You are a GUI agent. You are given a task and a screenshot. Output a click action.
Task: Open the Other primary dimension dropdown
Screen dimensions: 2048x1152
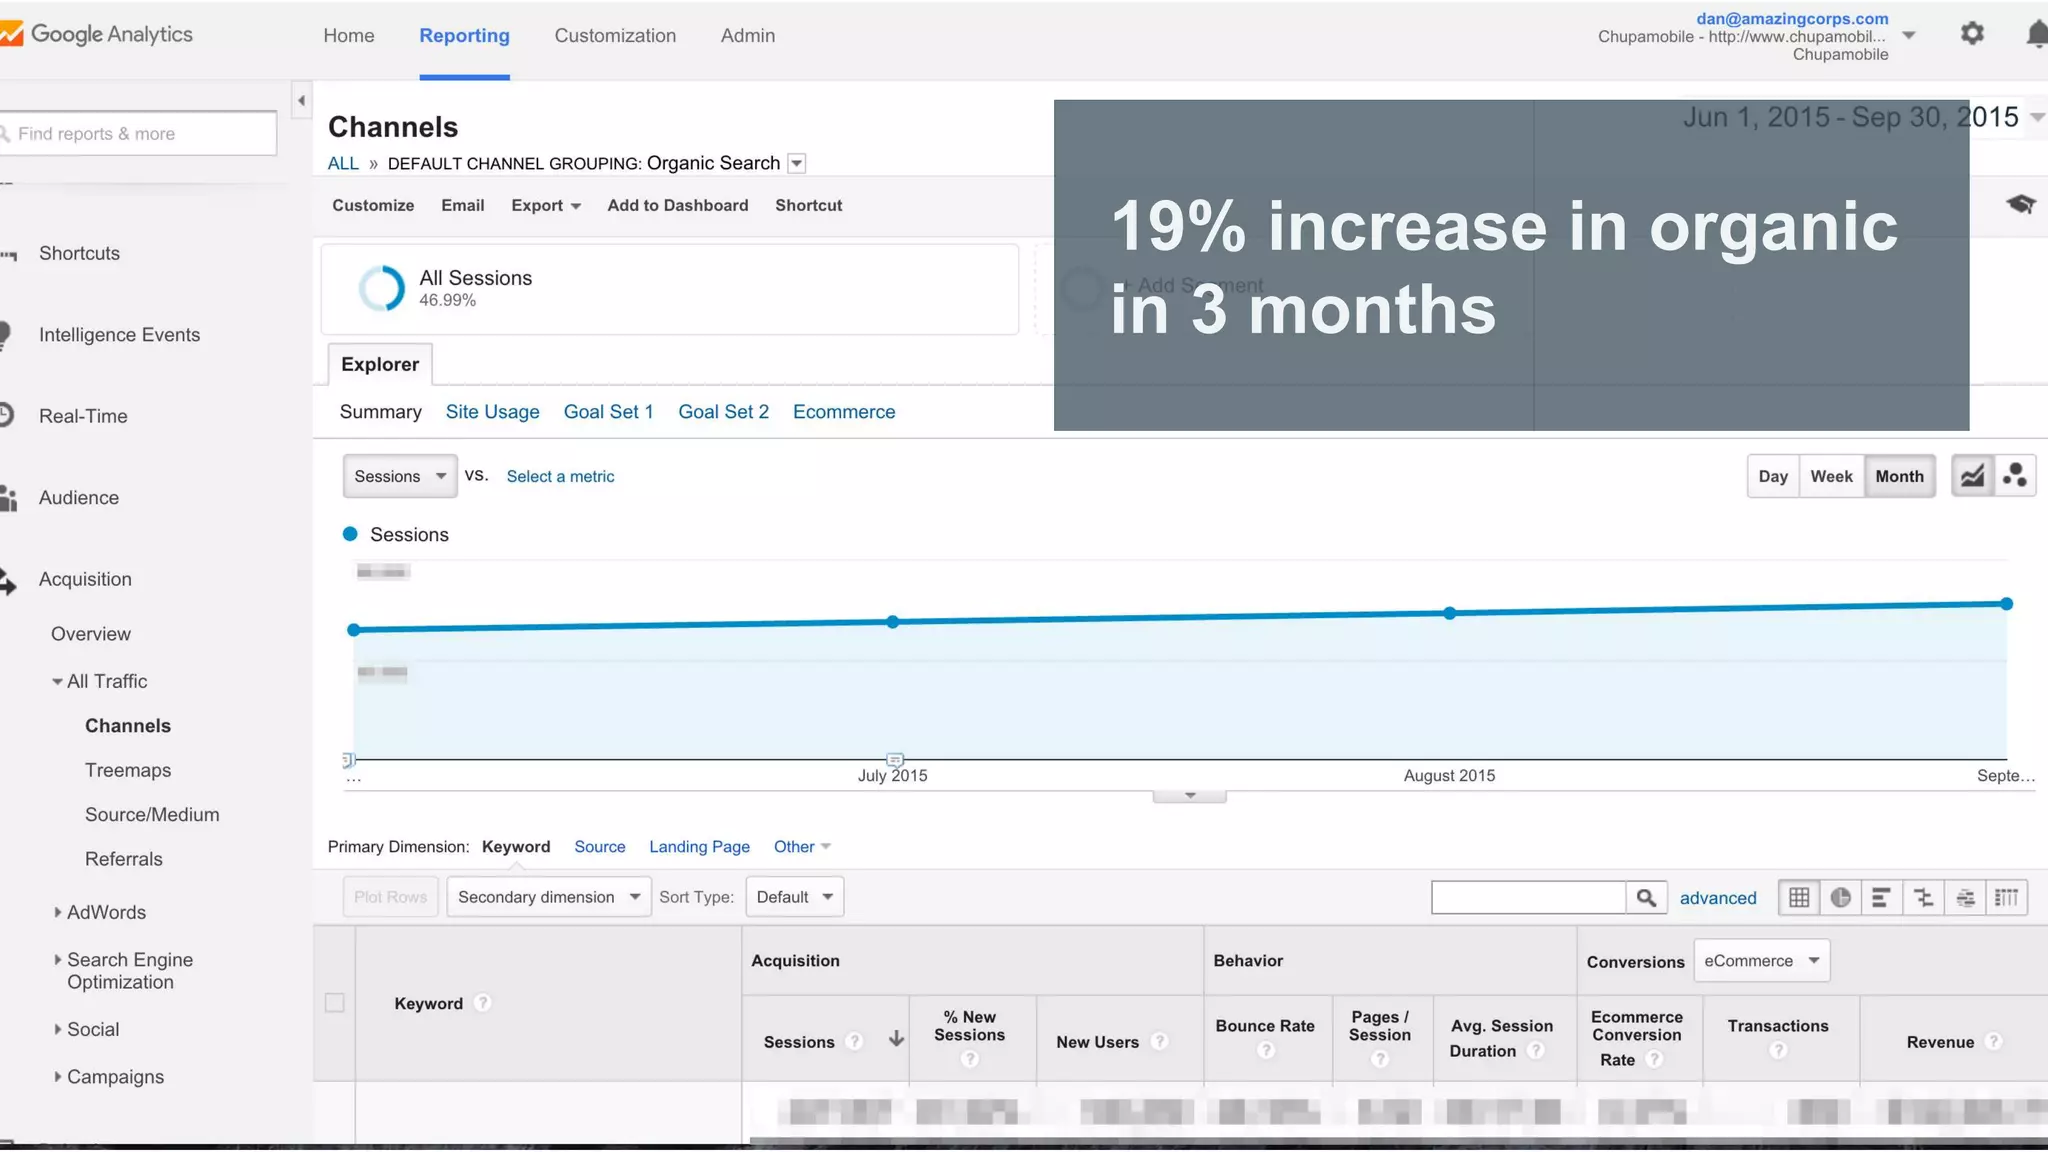[x=802, y=846]
